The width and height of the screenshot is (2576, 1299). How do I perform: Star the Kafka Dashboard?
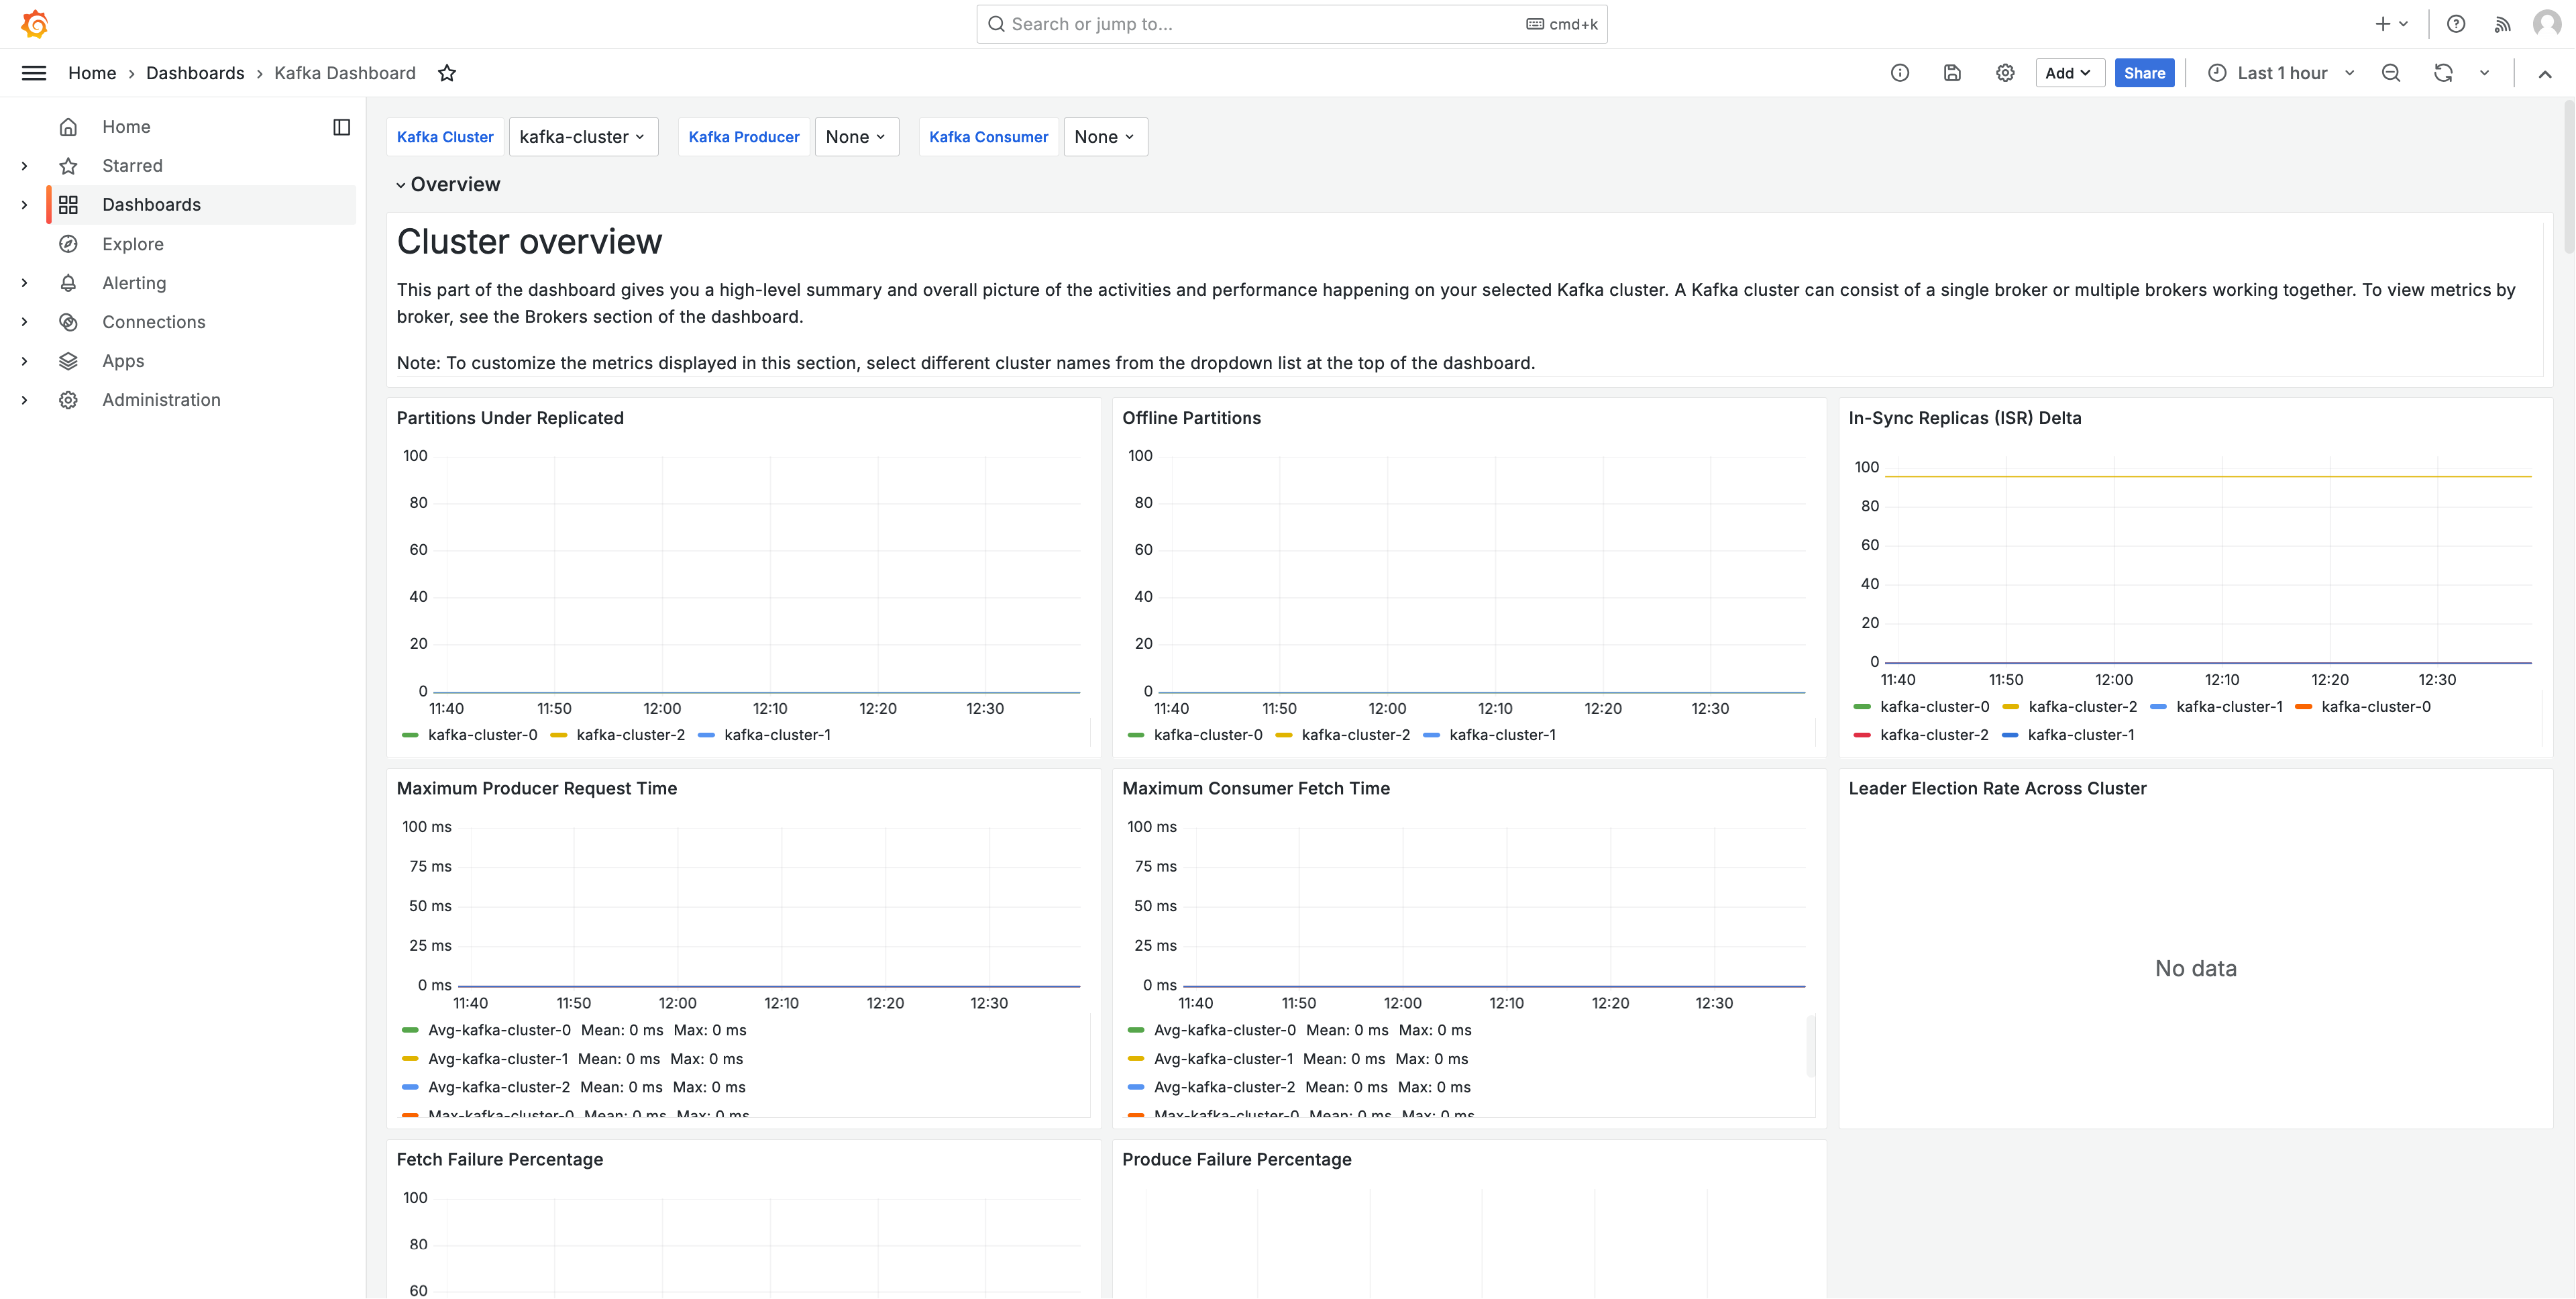pos(447,72)
